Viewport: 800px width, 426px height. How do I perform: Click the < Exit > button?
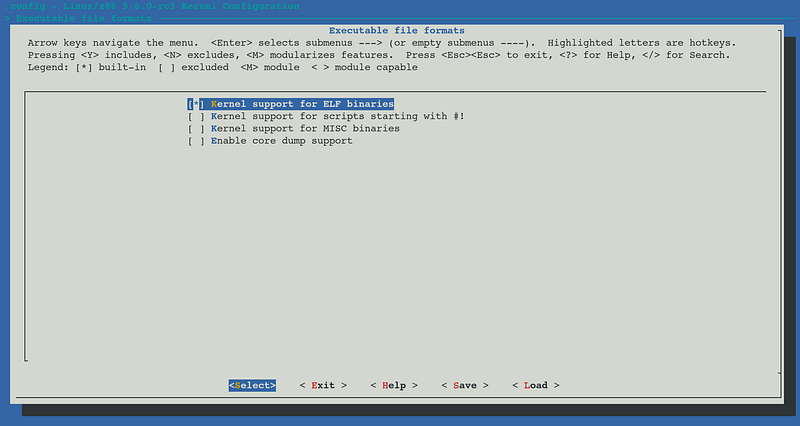323,385
